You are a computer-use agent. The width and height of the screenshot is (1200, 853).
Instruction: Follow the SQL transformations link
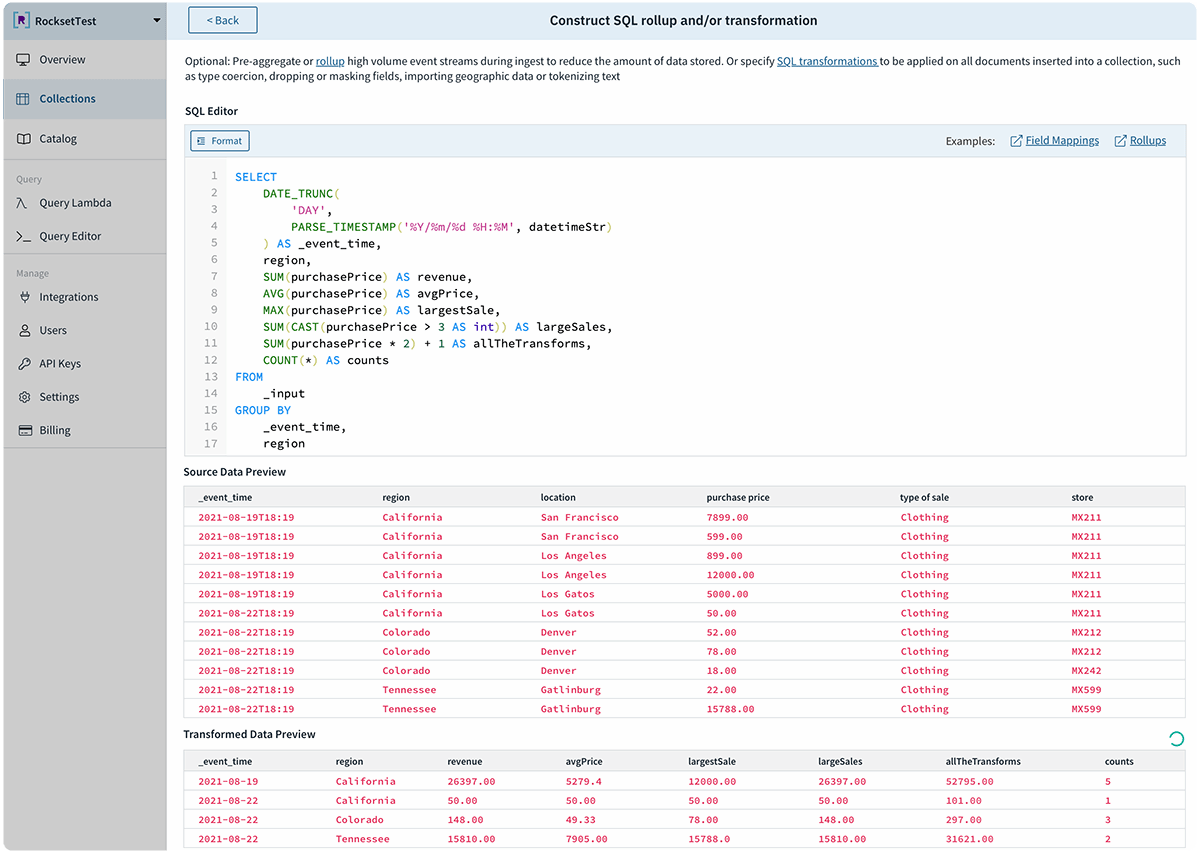click(827, 61)
